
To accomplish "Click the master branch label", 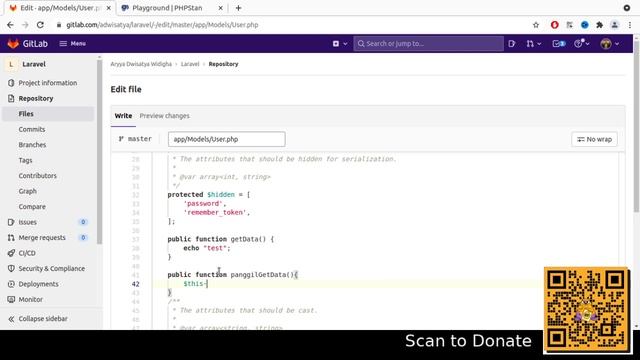I will tap(135, 139).
